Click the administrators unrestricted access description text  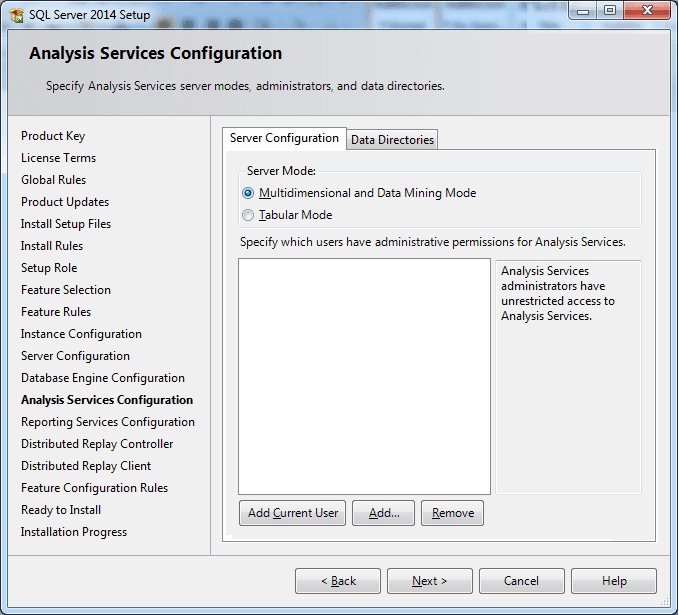[x=558, y=294]
